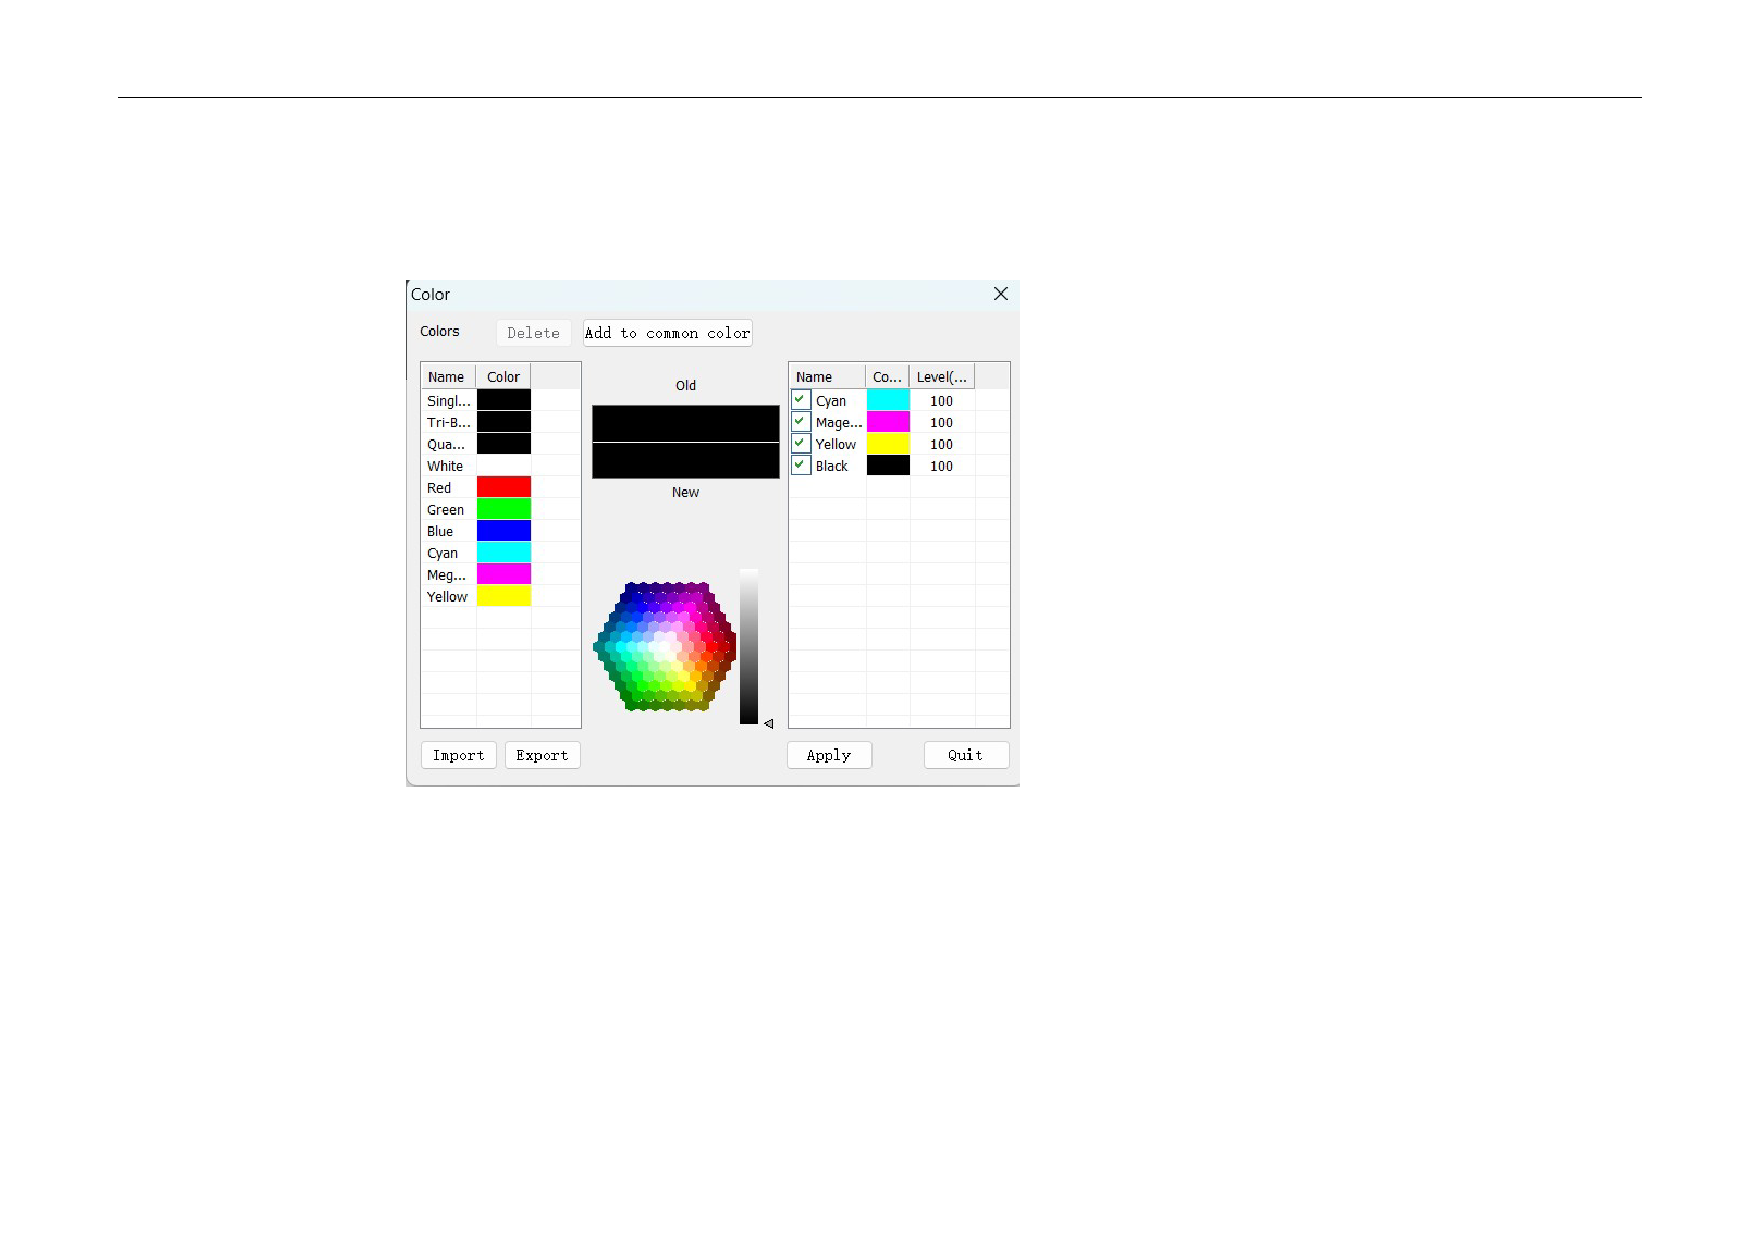Click the Cyan level value 100
The width and height of the screenshot is (1754, 1240).
(x=941, y=401)
